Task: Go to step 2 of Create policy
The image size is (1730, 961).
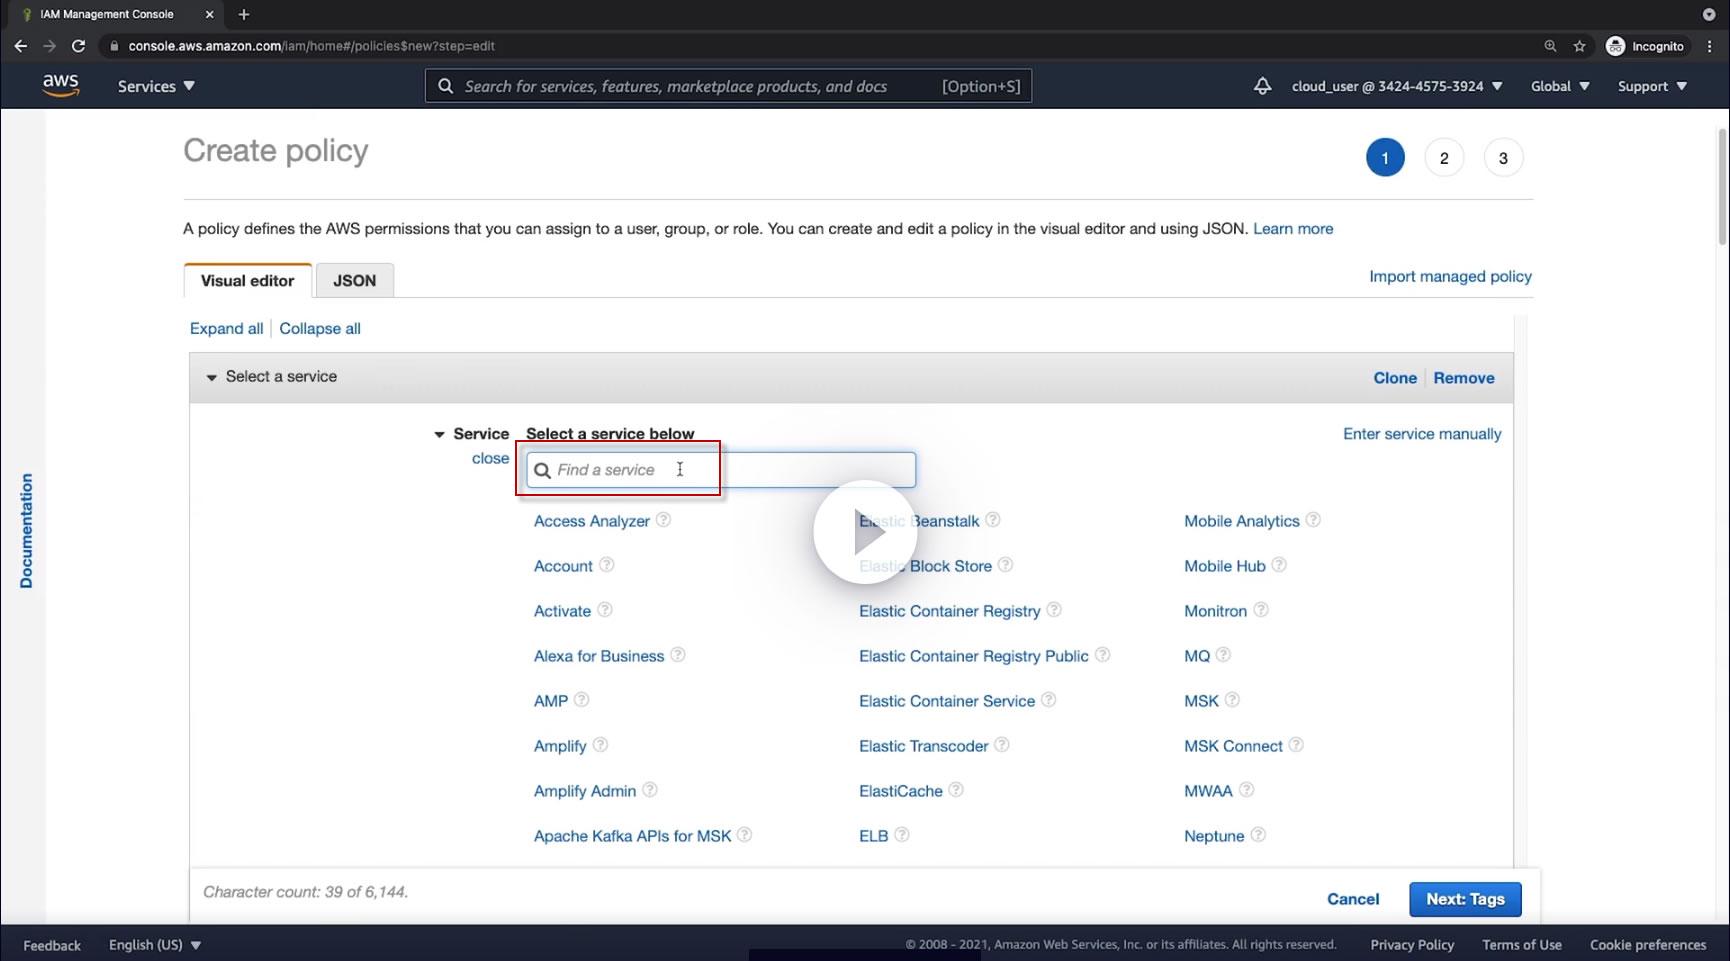Action: pyautogui.click(x=1444, y=158)
